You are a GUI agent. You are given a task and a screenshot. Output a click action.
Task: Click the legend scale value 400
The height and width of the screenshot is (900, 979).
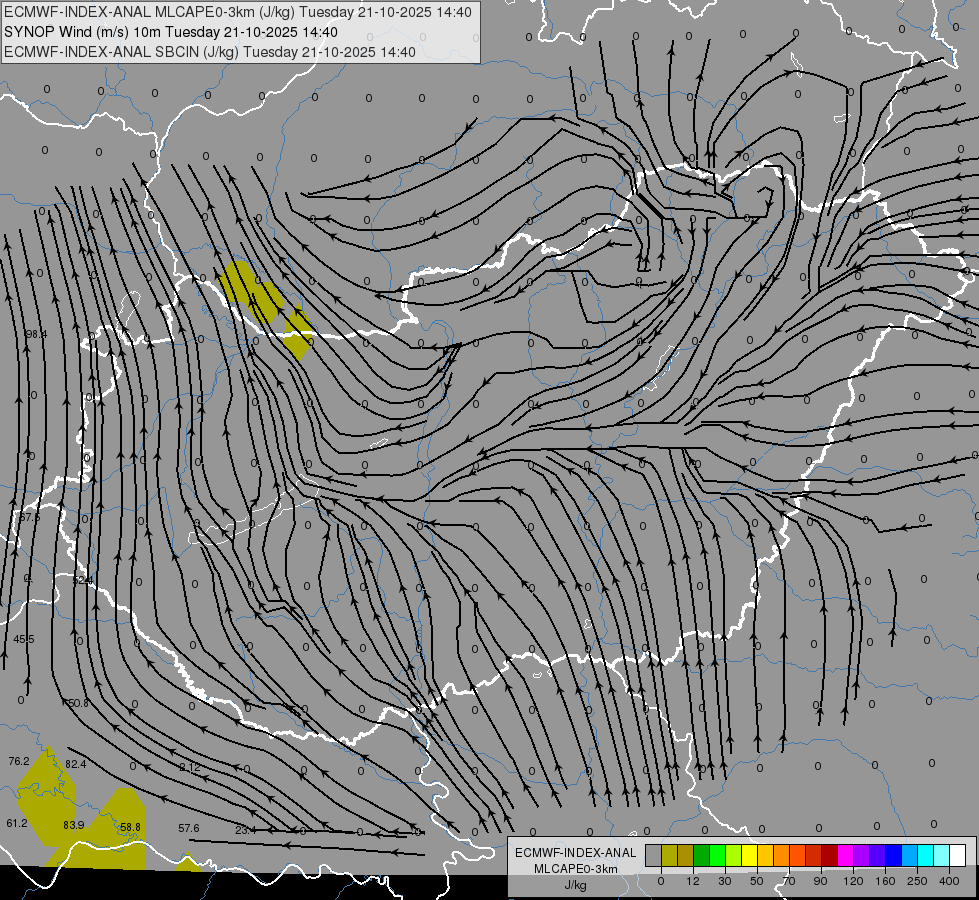click(949, 881)
